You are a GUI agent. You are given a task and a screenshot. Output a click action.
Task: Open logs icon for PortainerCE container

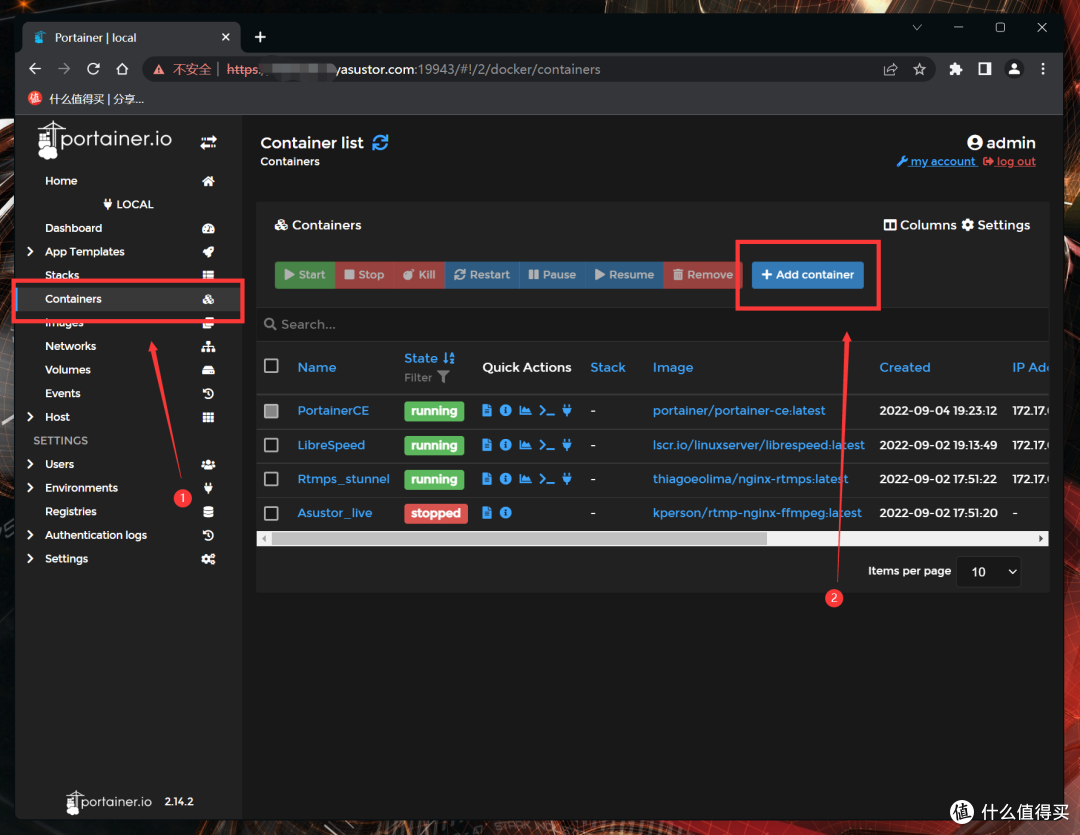click(x=487, y=411)
